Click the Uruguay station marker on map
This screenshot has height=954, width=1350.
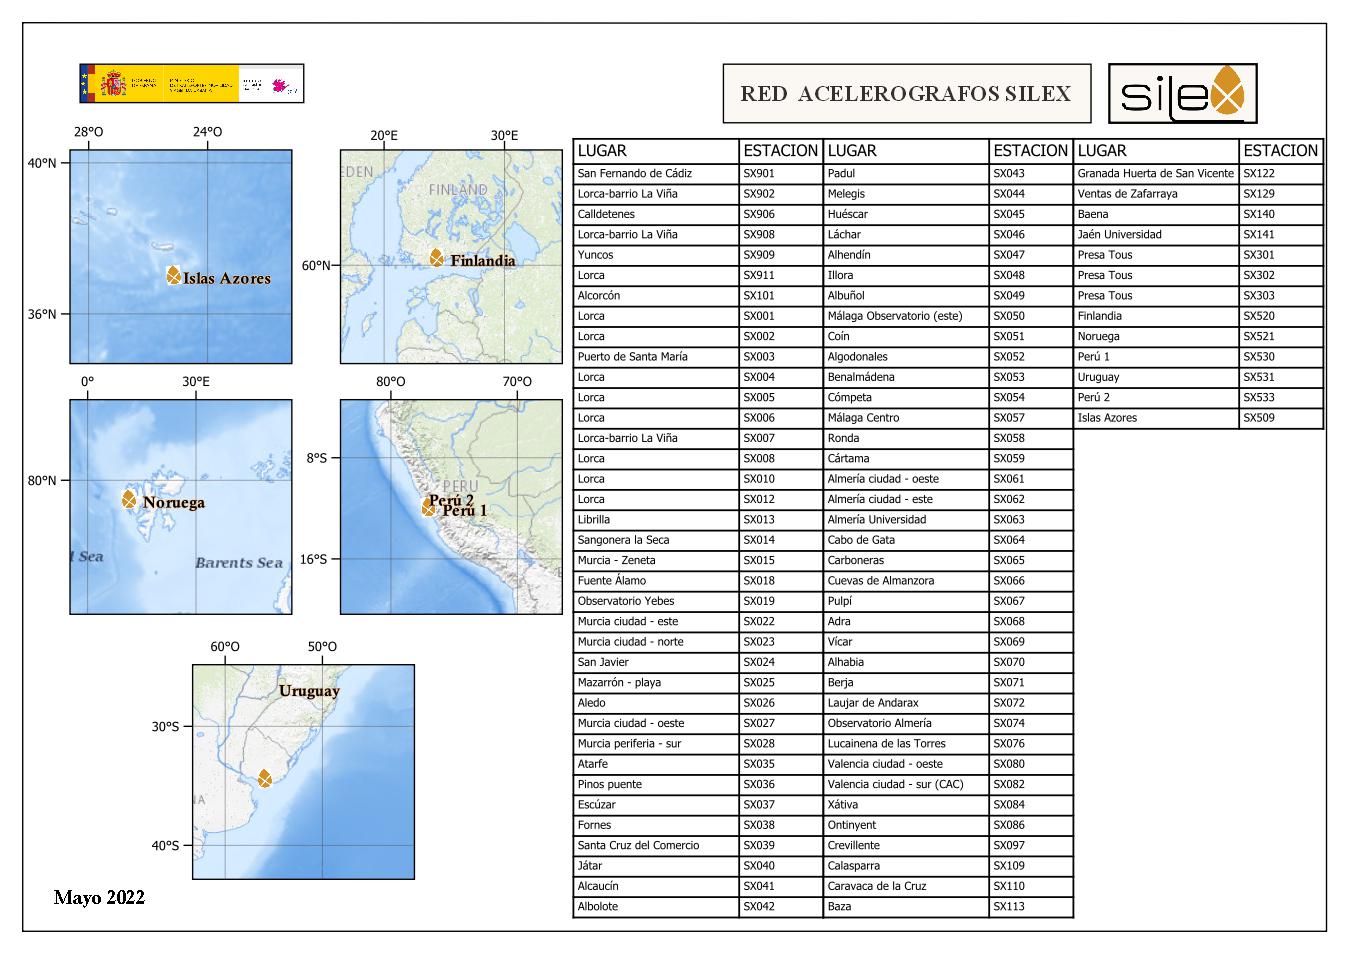(x=265, y=778)
